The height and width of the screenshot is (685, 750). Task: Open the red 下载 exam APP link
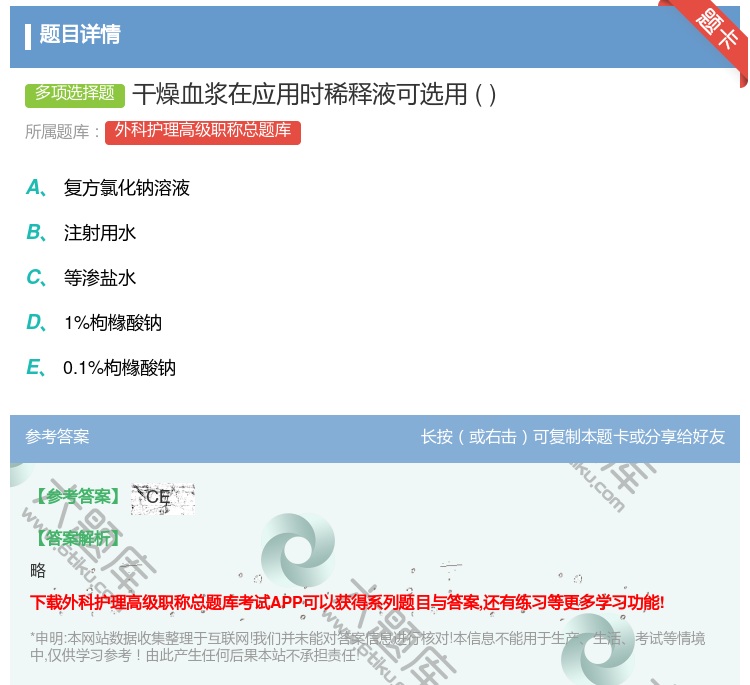[347, 602]
